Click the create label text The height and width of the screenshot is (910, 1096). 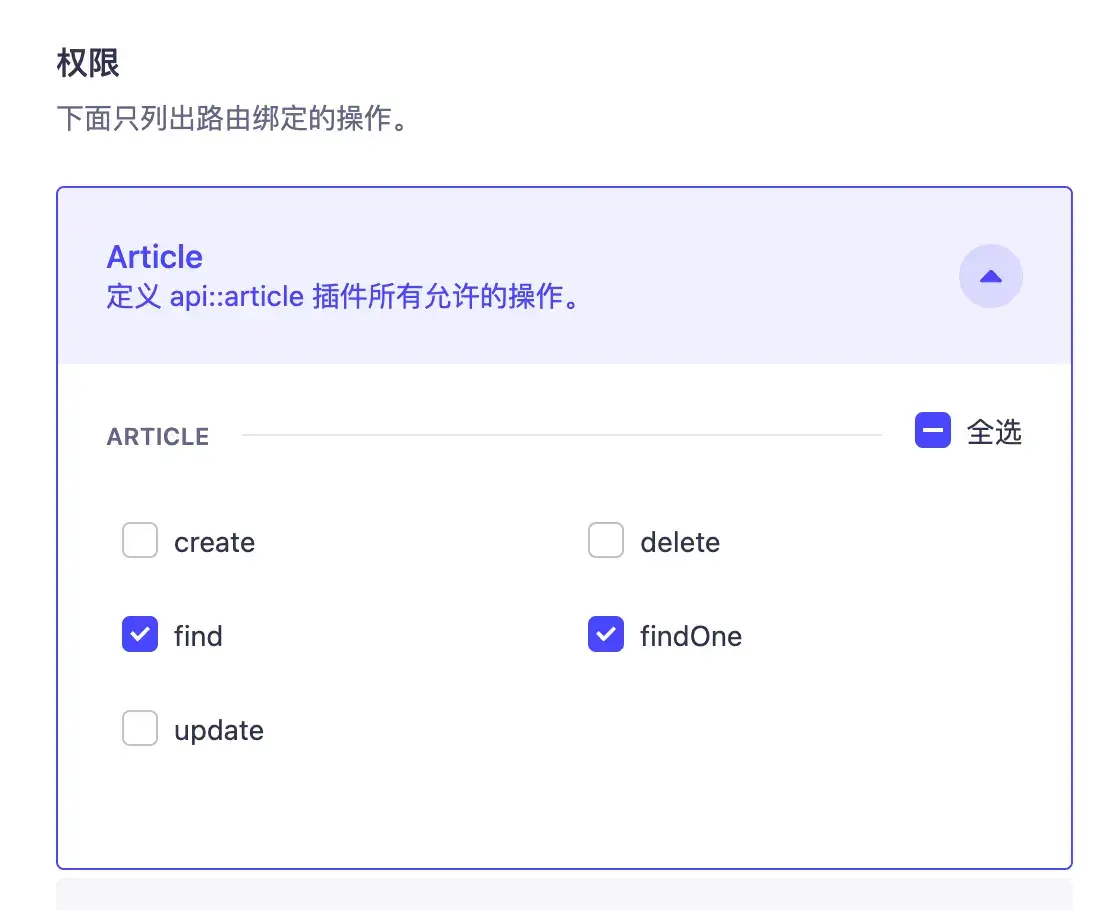tap(214, 542)
